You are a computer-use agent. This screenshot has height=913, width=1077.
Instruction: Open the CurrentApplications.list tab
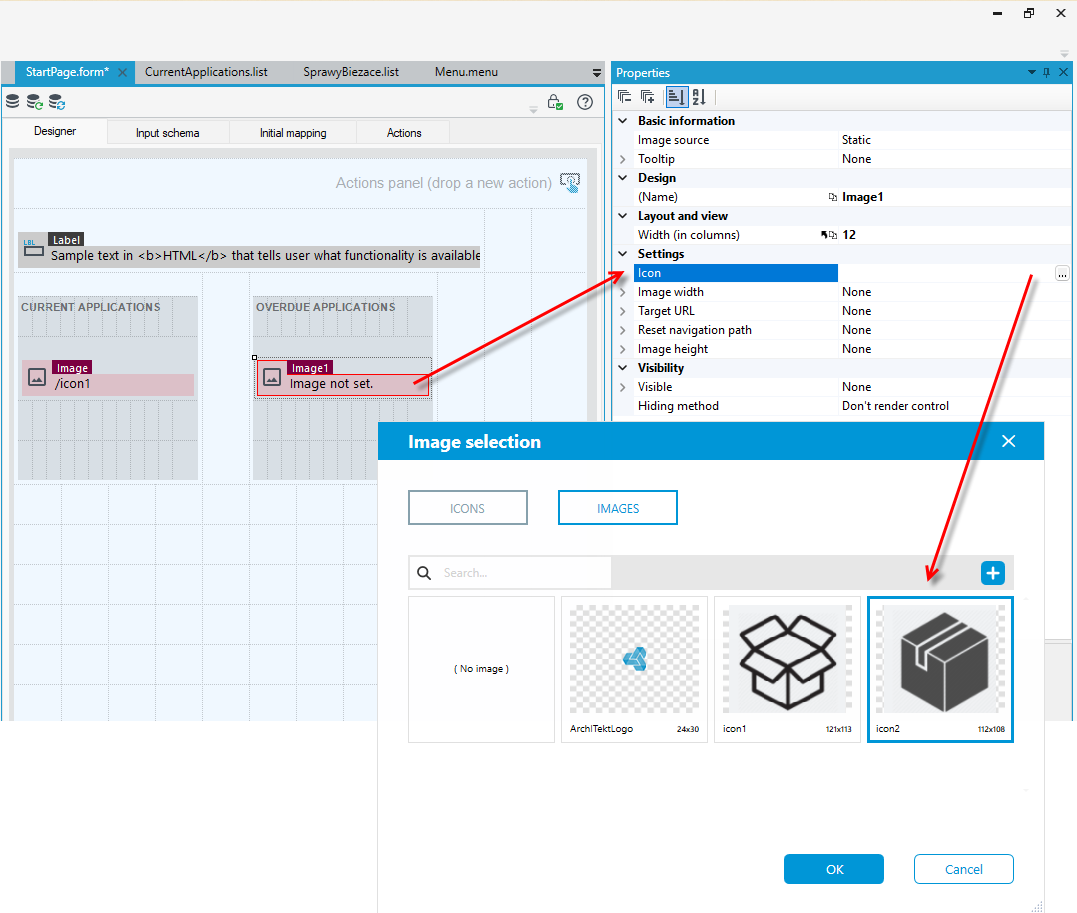[x=206, y=72]
